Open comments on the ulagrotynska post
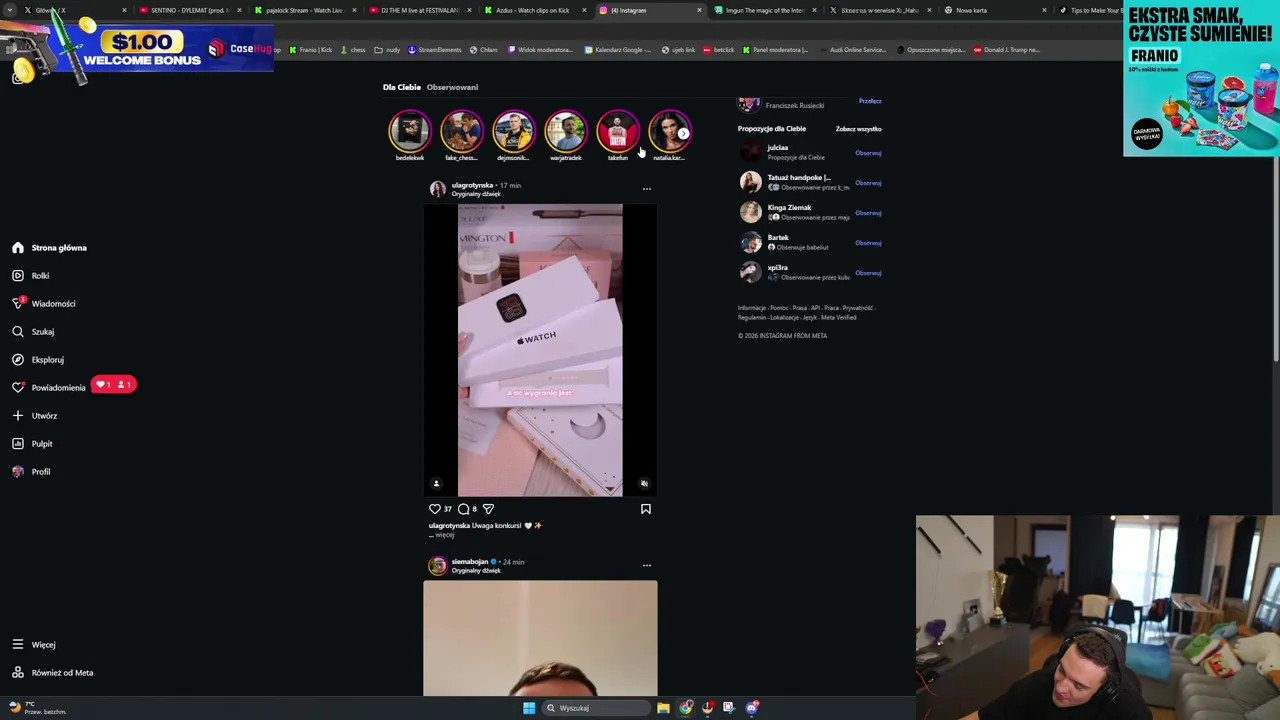The image size is (1280, 720). pos(463,509)
